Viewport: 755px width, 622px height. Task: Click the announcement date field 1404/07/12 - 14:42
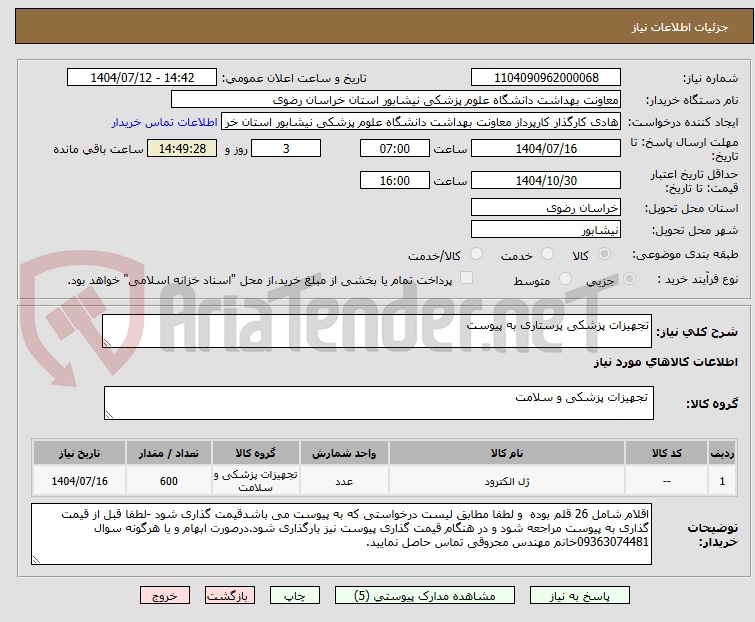click(142, 78)
